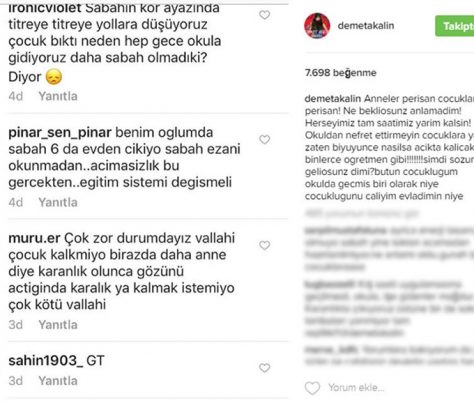Open the muru.er username profile

pos(34,238)
